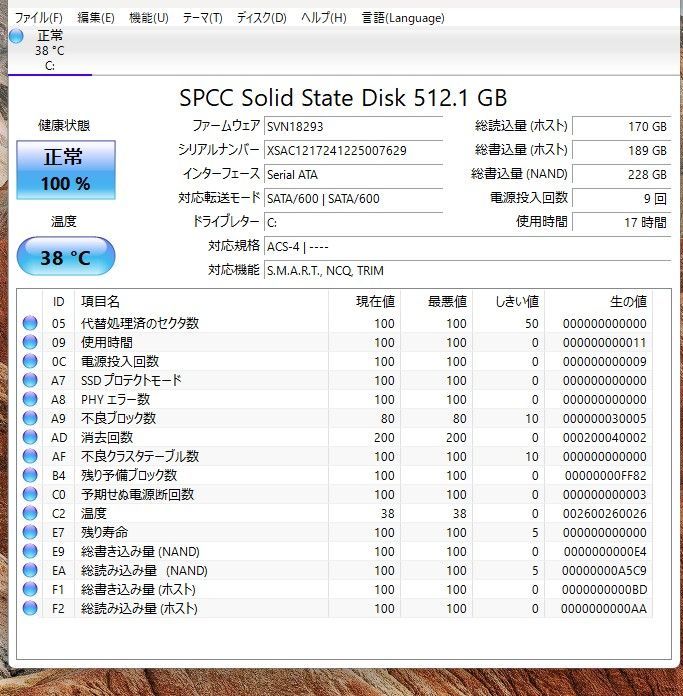
Task: Select the 消去回数 attribute name
Action: 107,437
